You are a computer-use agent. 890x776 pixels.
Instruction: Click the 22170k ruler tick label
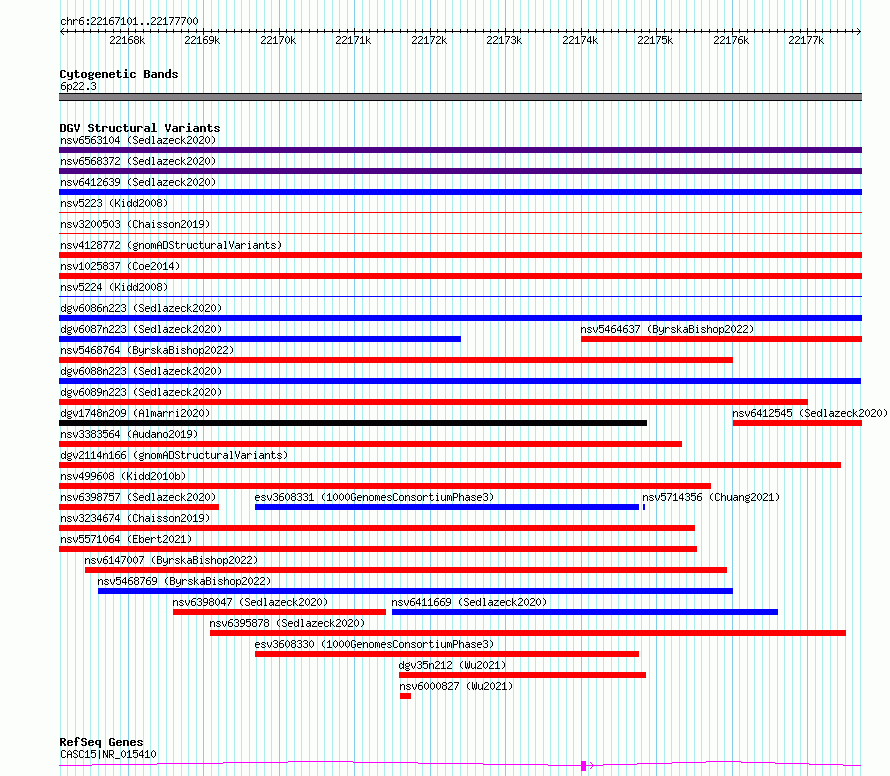[278, 40]
